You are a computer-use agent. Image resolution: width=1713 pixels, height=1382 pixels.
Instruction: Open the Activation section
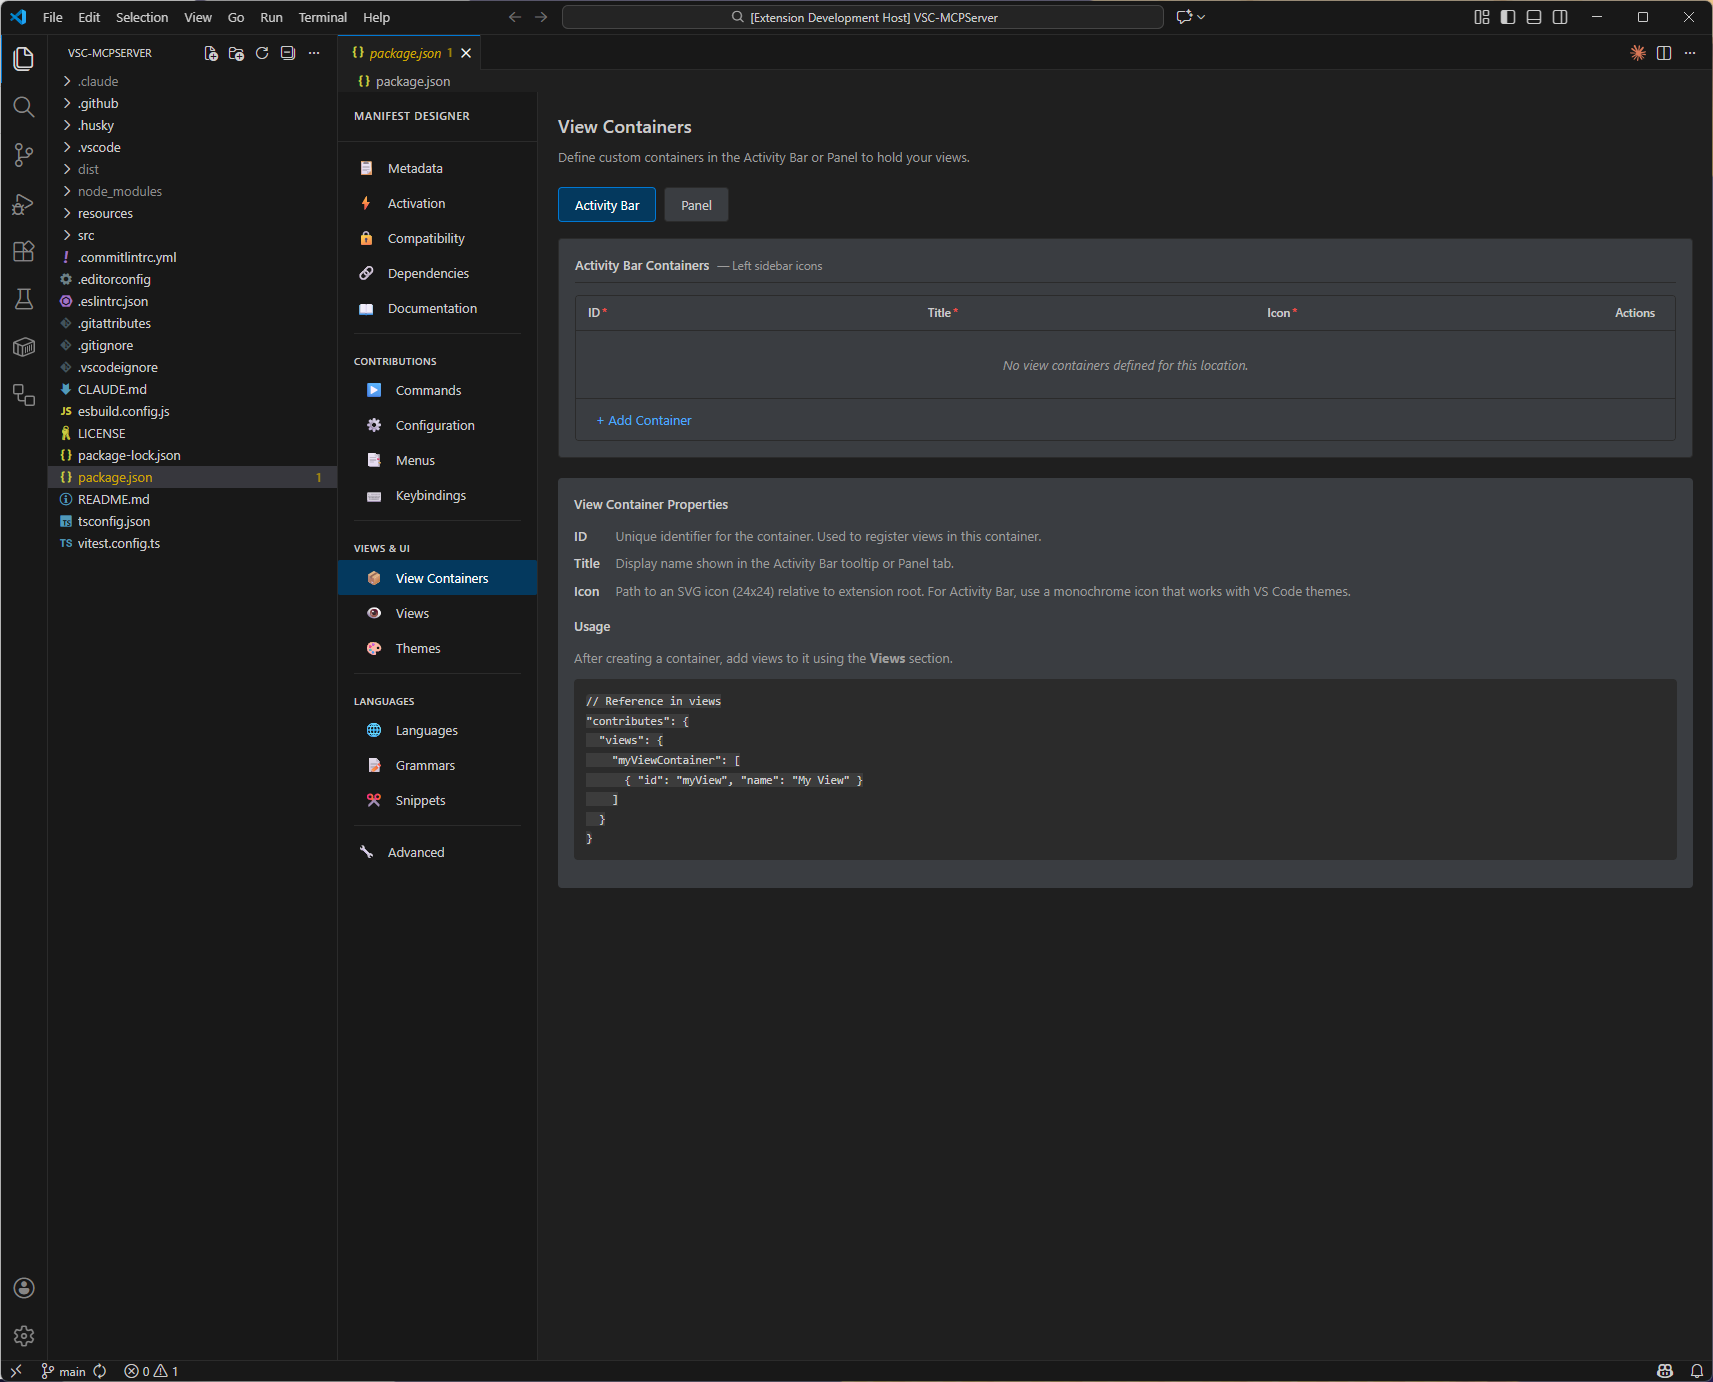(437, 203)
